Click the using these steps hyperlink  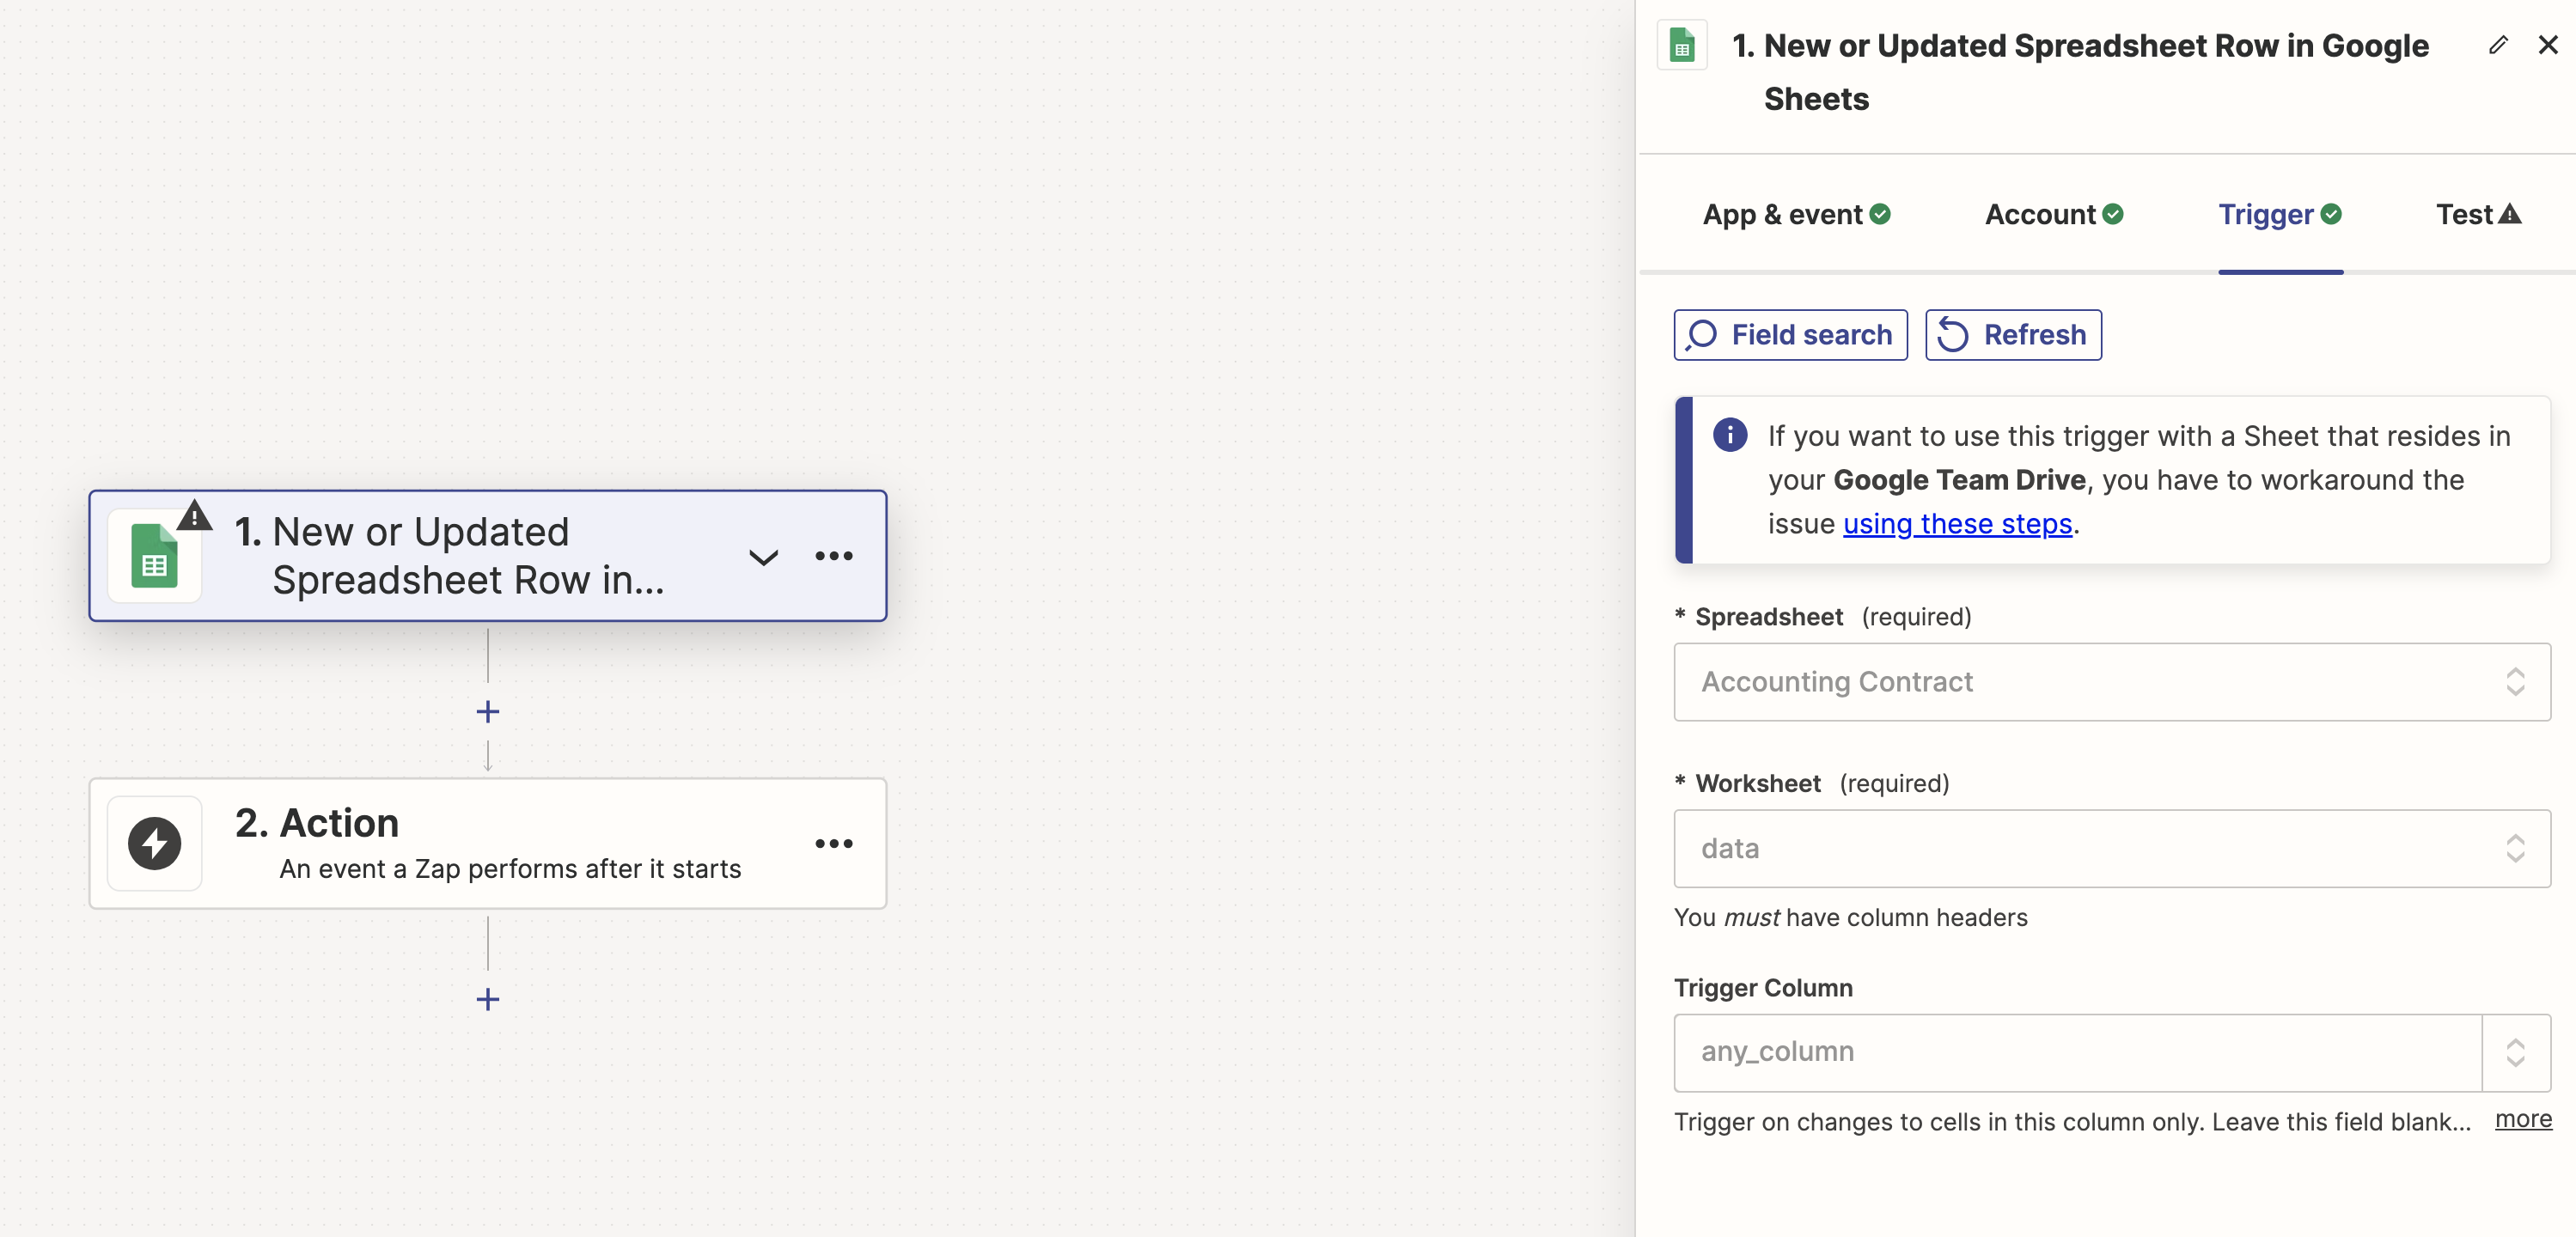tap(1956, 522)
